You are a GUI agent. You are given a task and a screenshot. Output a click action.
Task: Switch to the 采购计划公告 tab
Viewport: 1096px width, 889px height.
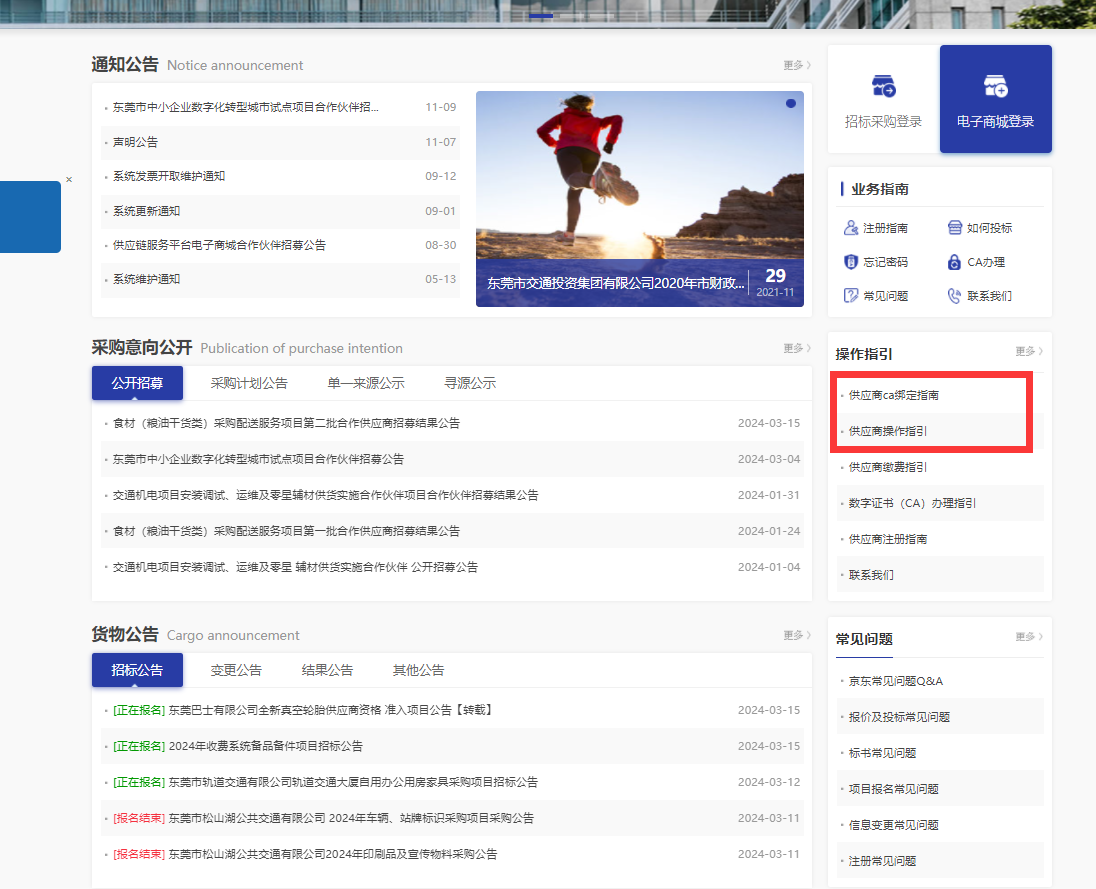249,383
